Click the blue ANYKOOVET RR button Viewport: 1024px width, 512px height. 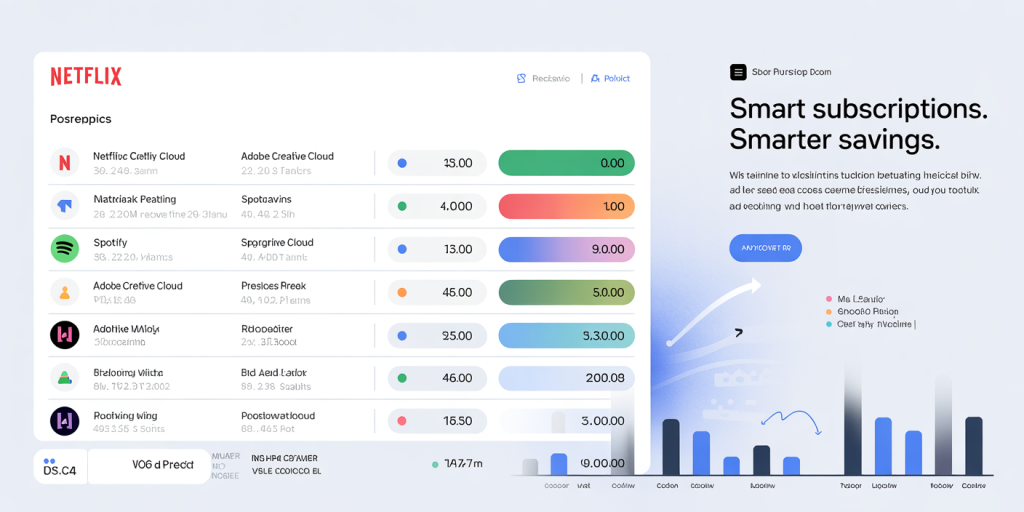[x=765, y=248]
